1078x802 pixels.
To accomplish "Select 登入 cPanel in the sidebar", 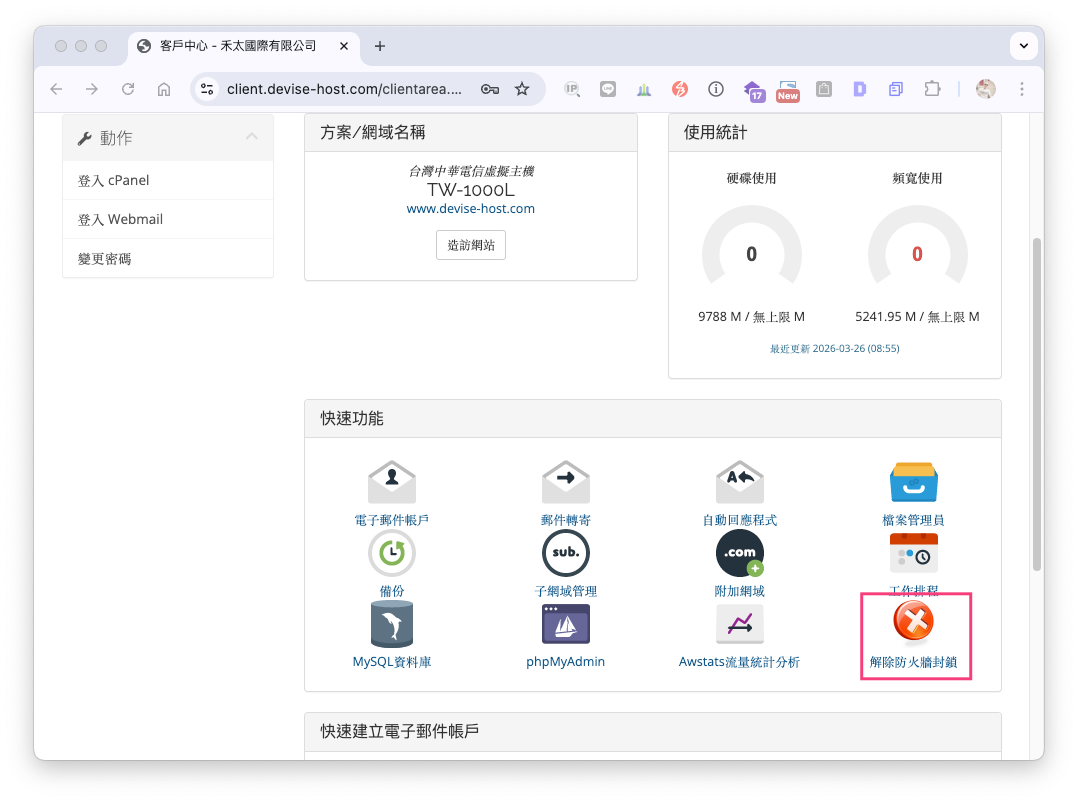I will 114,181.
